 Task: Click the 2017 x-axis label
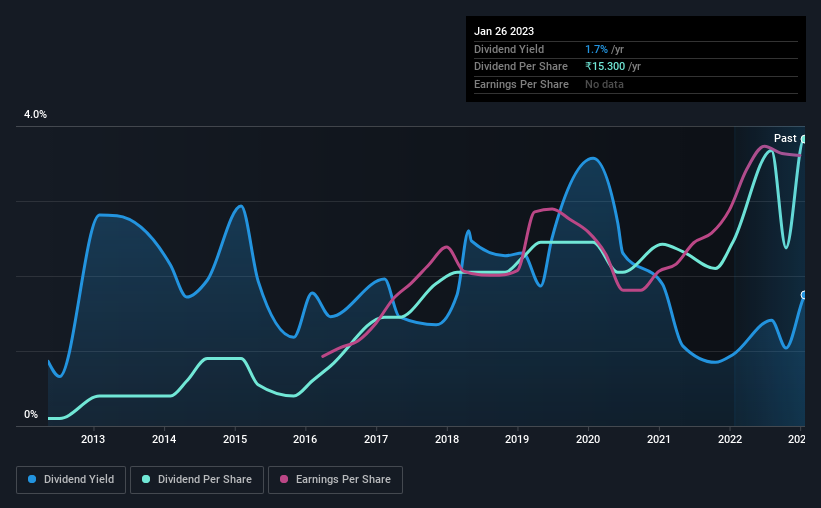pyautogui.click(x=376, y=439)
